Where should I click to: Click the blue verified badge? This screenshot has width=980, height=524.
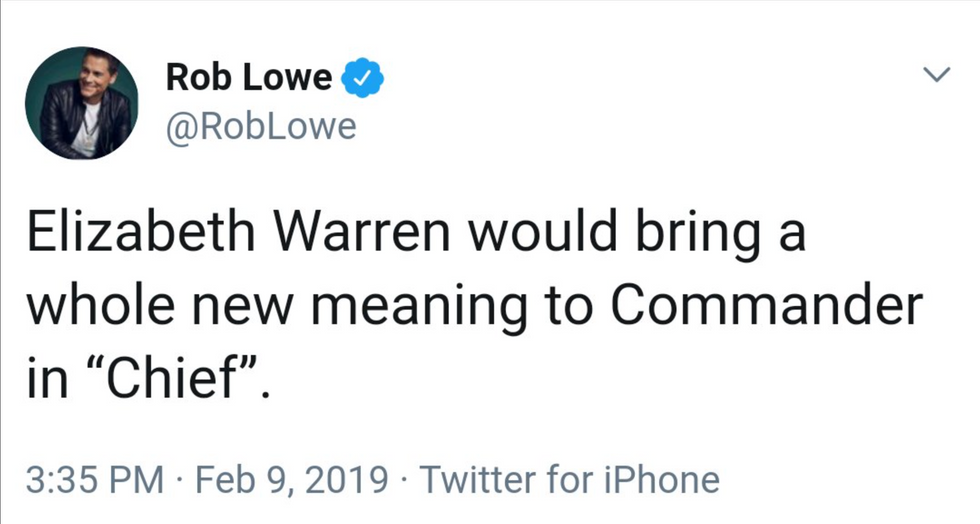point(362,78)
